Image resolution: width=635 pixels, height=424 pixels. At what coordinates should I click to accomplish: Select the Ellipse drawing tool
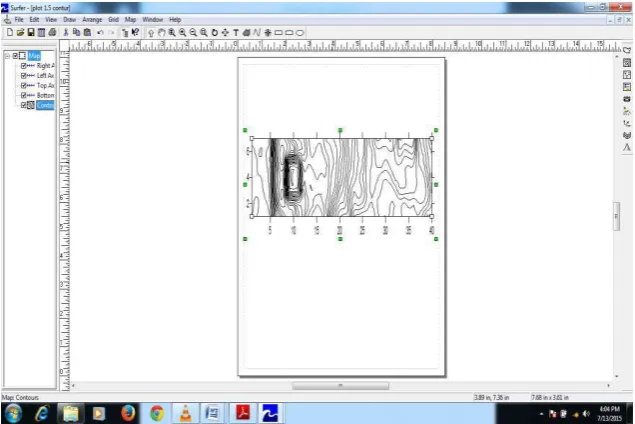pos(300,33)
